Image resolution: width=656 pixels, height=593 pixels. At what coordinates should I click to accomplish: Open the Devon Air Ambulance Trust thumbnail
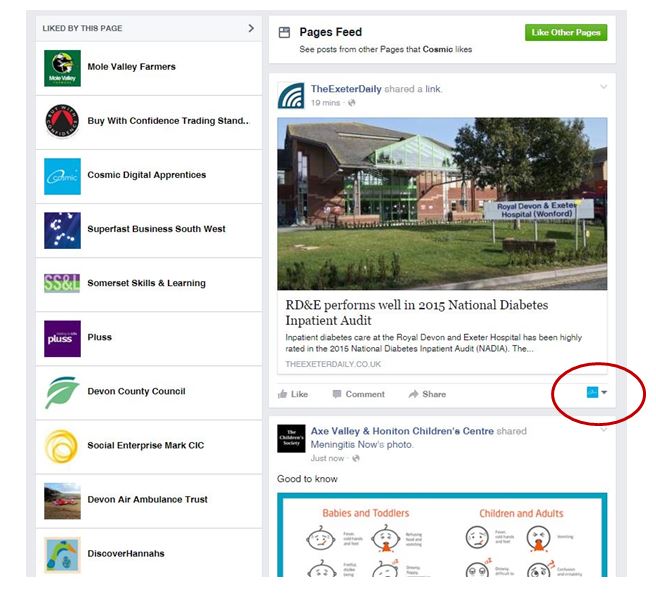coord(62,501)
